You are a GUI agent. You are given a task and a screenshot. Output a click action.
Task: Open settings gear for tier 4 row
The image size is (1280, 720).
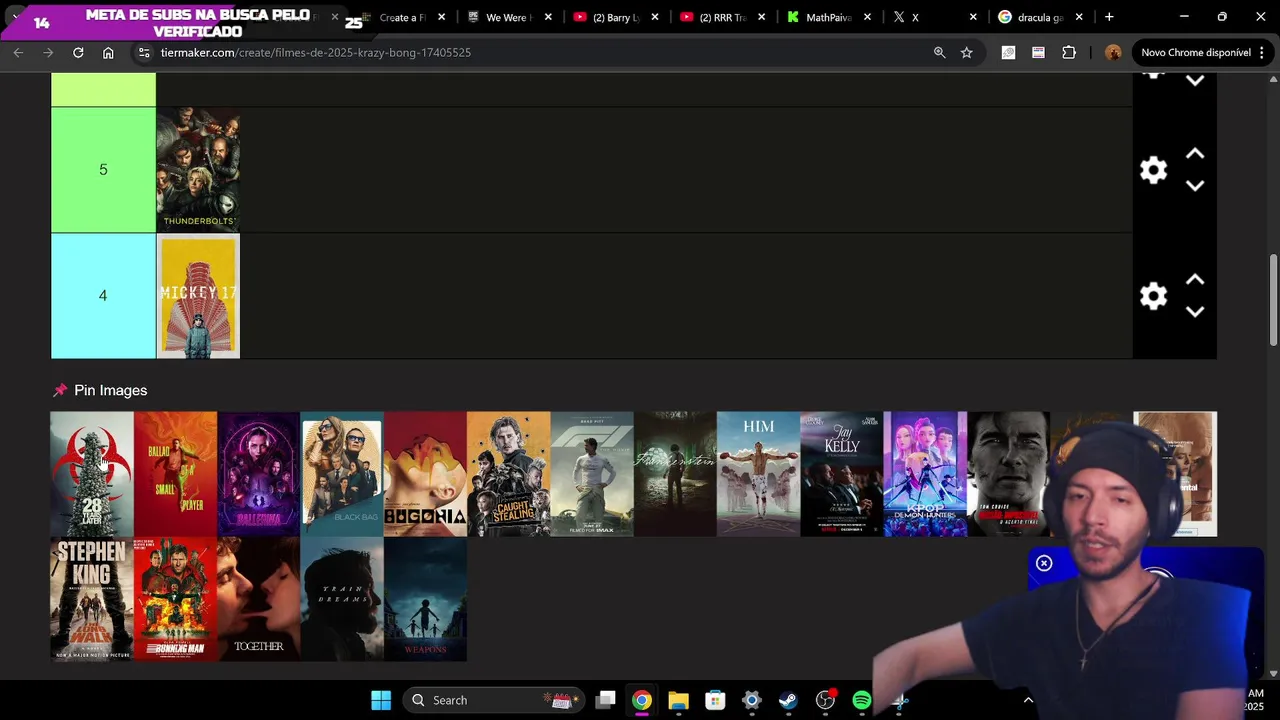pos(1153,296)
